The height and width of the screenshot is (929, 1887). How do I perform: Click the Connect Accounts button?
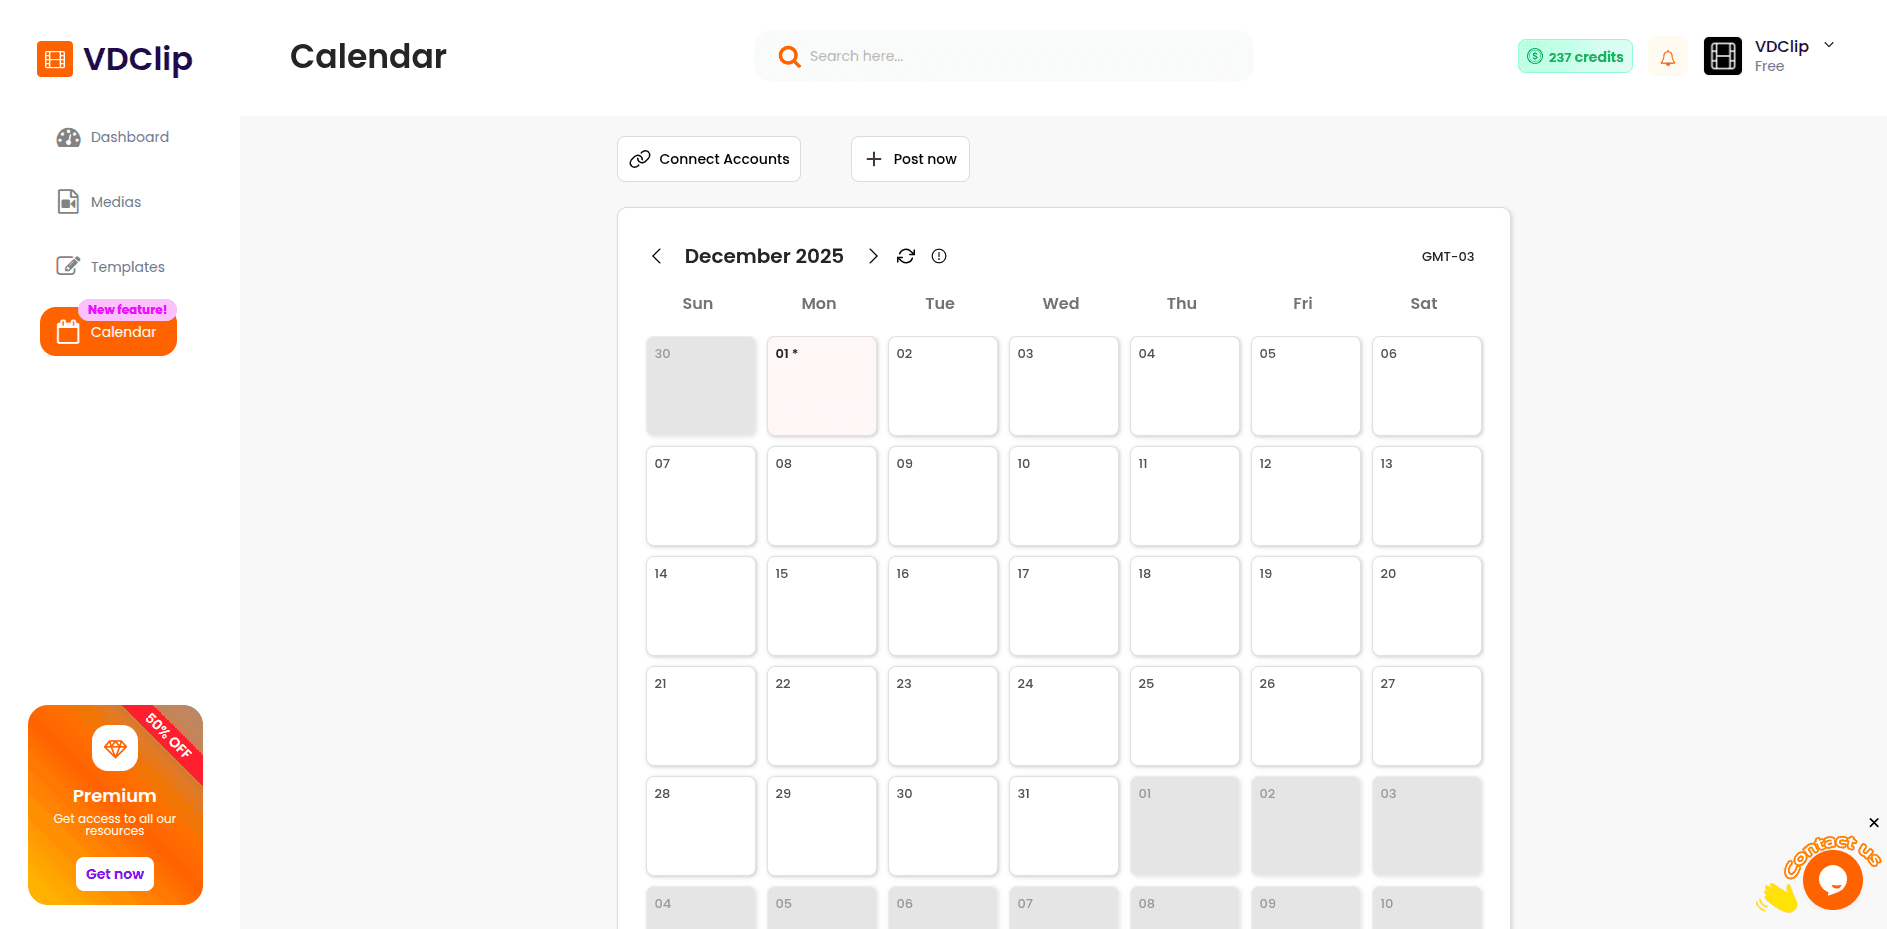point(708,158)
